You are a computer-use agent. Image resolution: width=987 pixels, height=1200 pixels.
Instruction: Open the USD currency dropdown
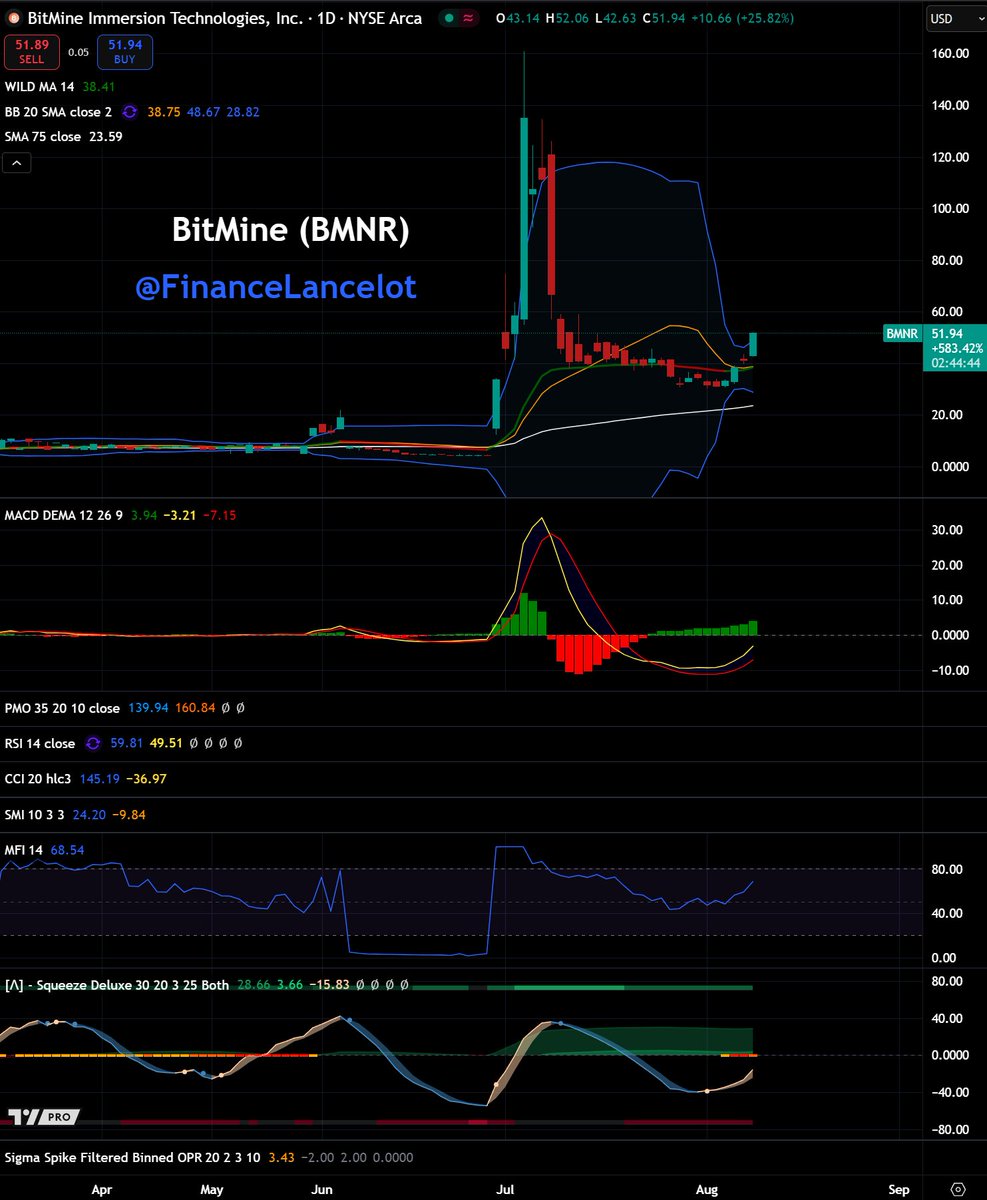(955, 18)
